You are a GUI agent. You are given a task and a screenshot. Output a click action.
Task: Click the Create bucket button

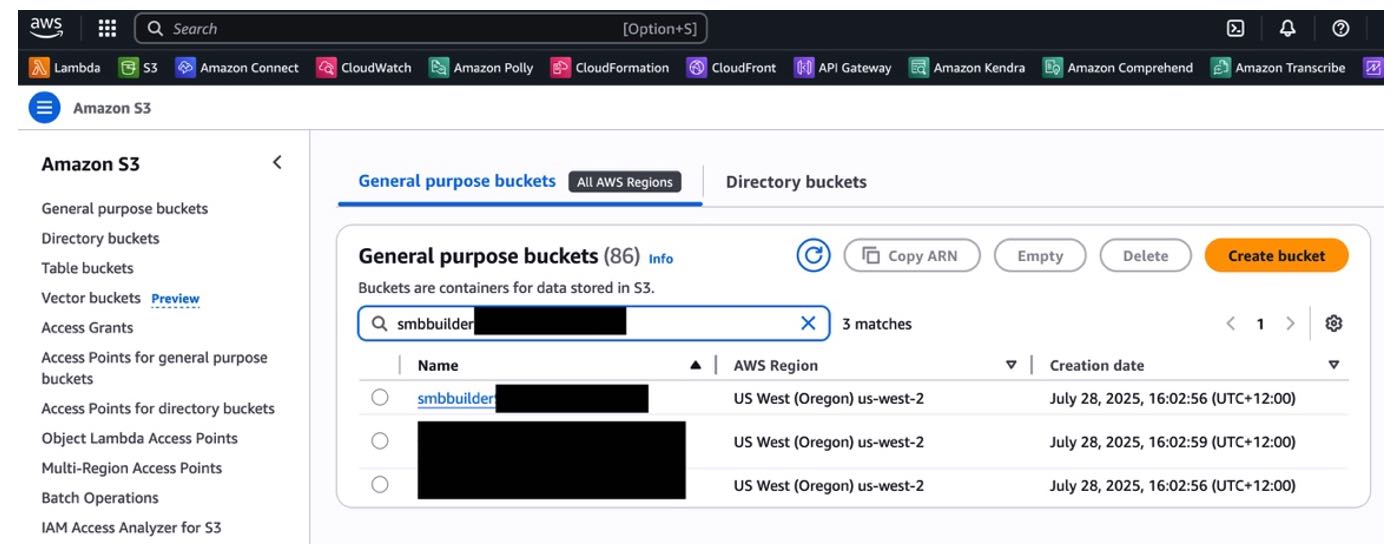coord(1276,256)
